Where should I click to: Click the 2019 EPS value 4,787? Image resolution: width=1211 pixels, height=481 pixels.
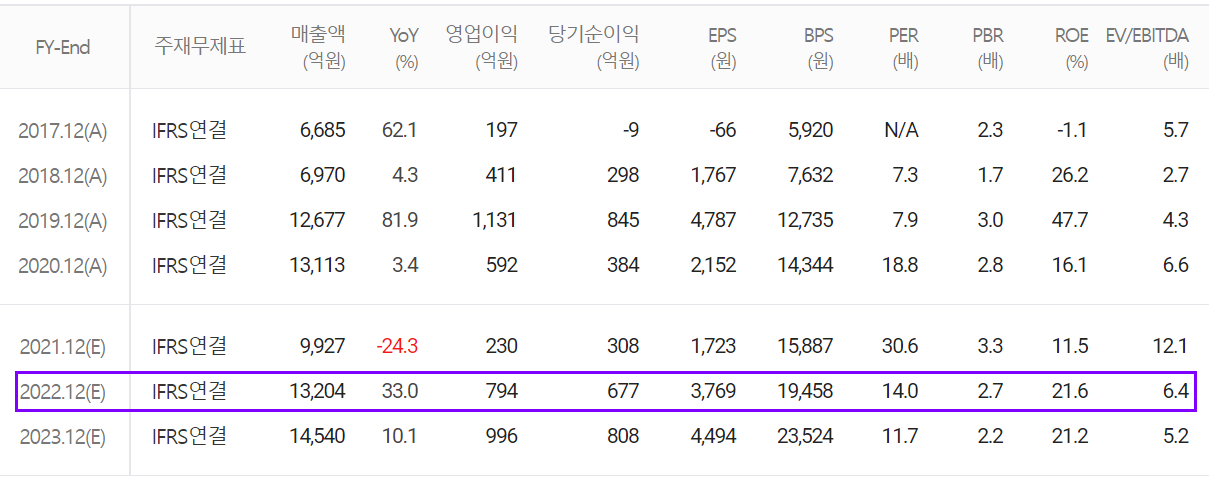(714, 221)
